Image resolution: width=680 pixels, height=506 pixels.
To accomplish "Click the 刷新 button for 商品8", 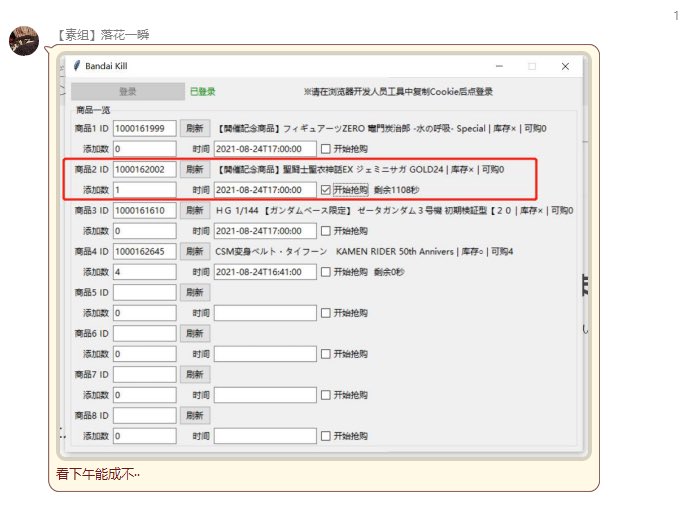I will point(194,415).
